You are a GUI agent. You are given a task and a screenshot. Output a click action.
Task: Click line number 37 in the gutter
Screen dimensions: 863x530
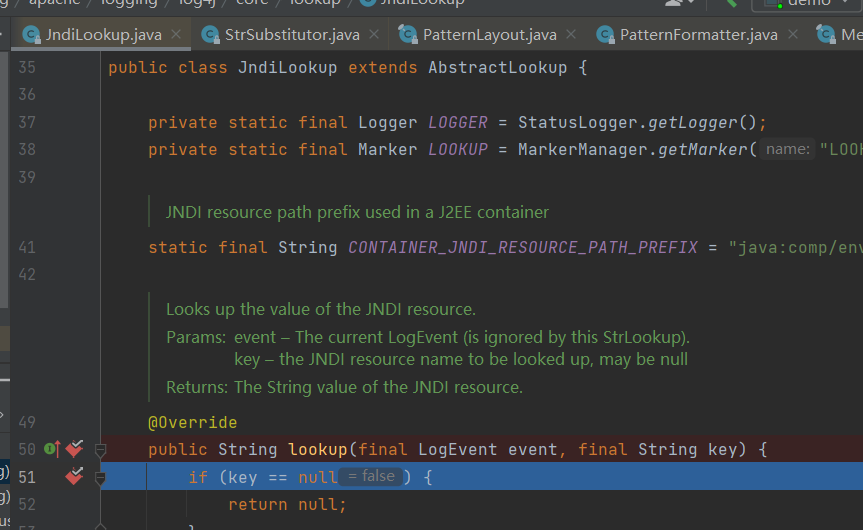pos(27,122)
